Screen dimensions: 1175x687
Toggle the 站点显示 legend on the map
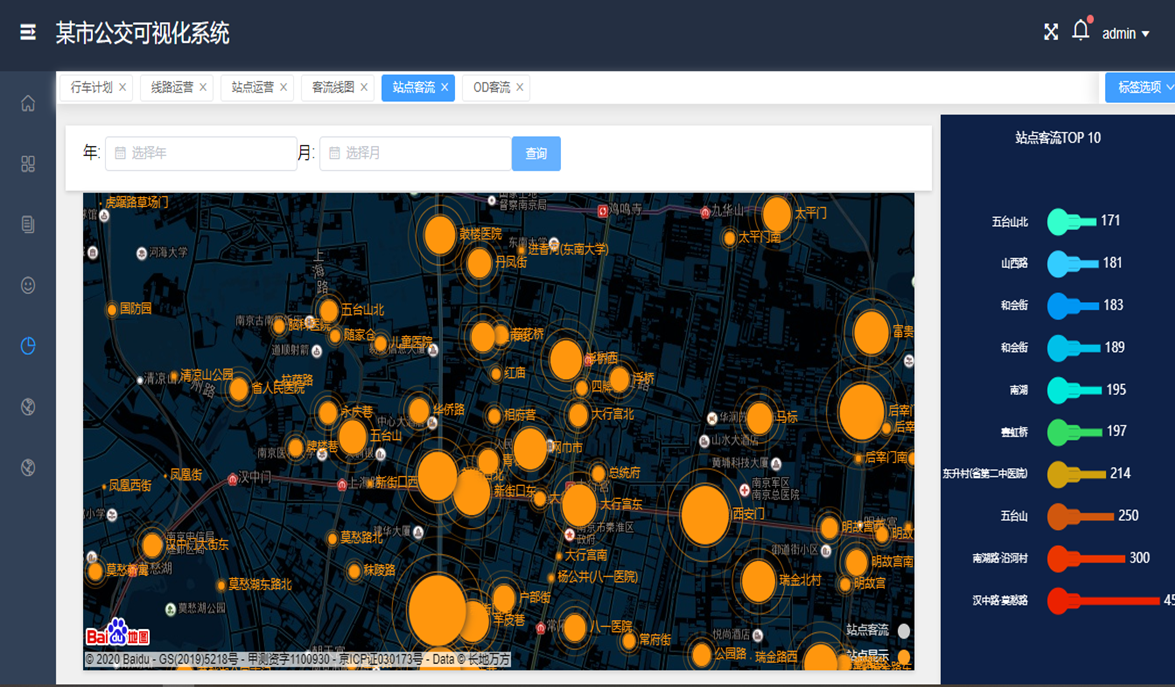[x=878, y=656]
